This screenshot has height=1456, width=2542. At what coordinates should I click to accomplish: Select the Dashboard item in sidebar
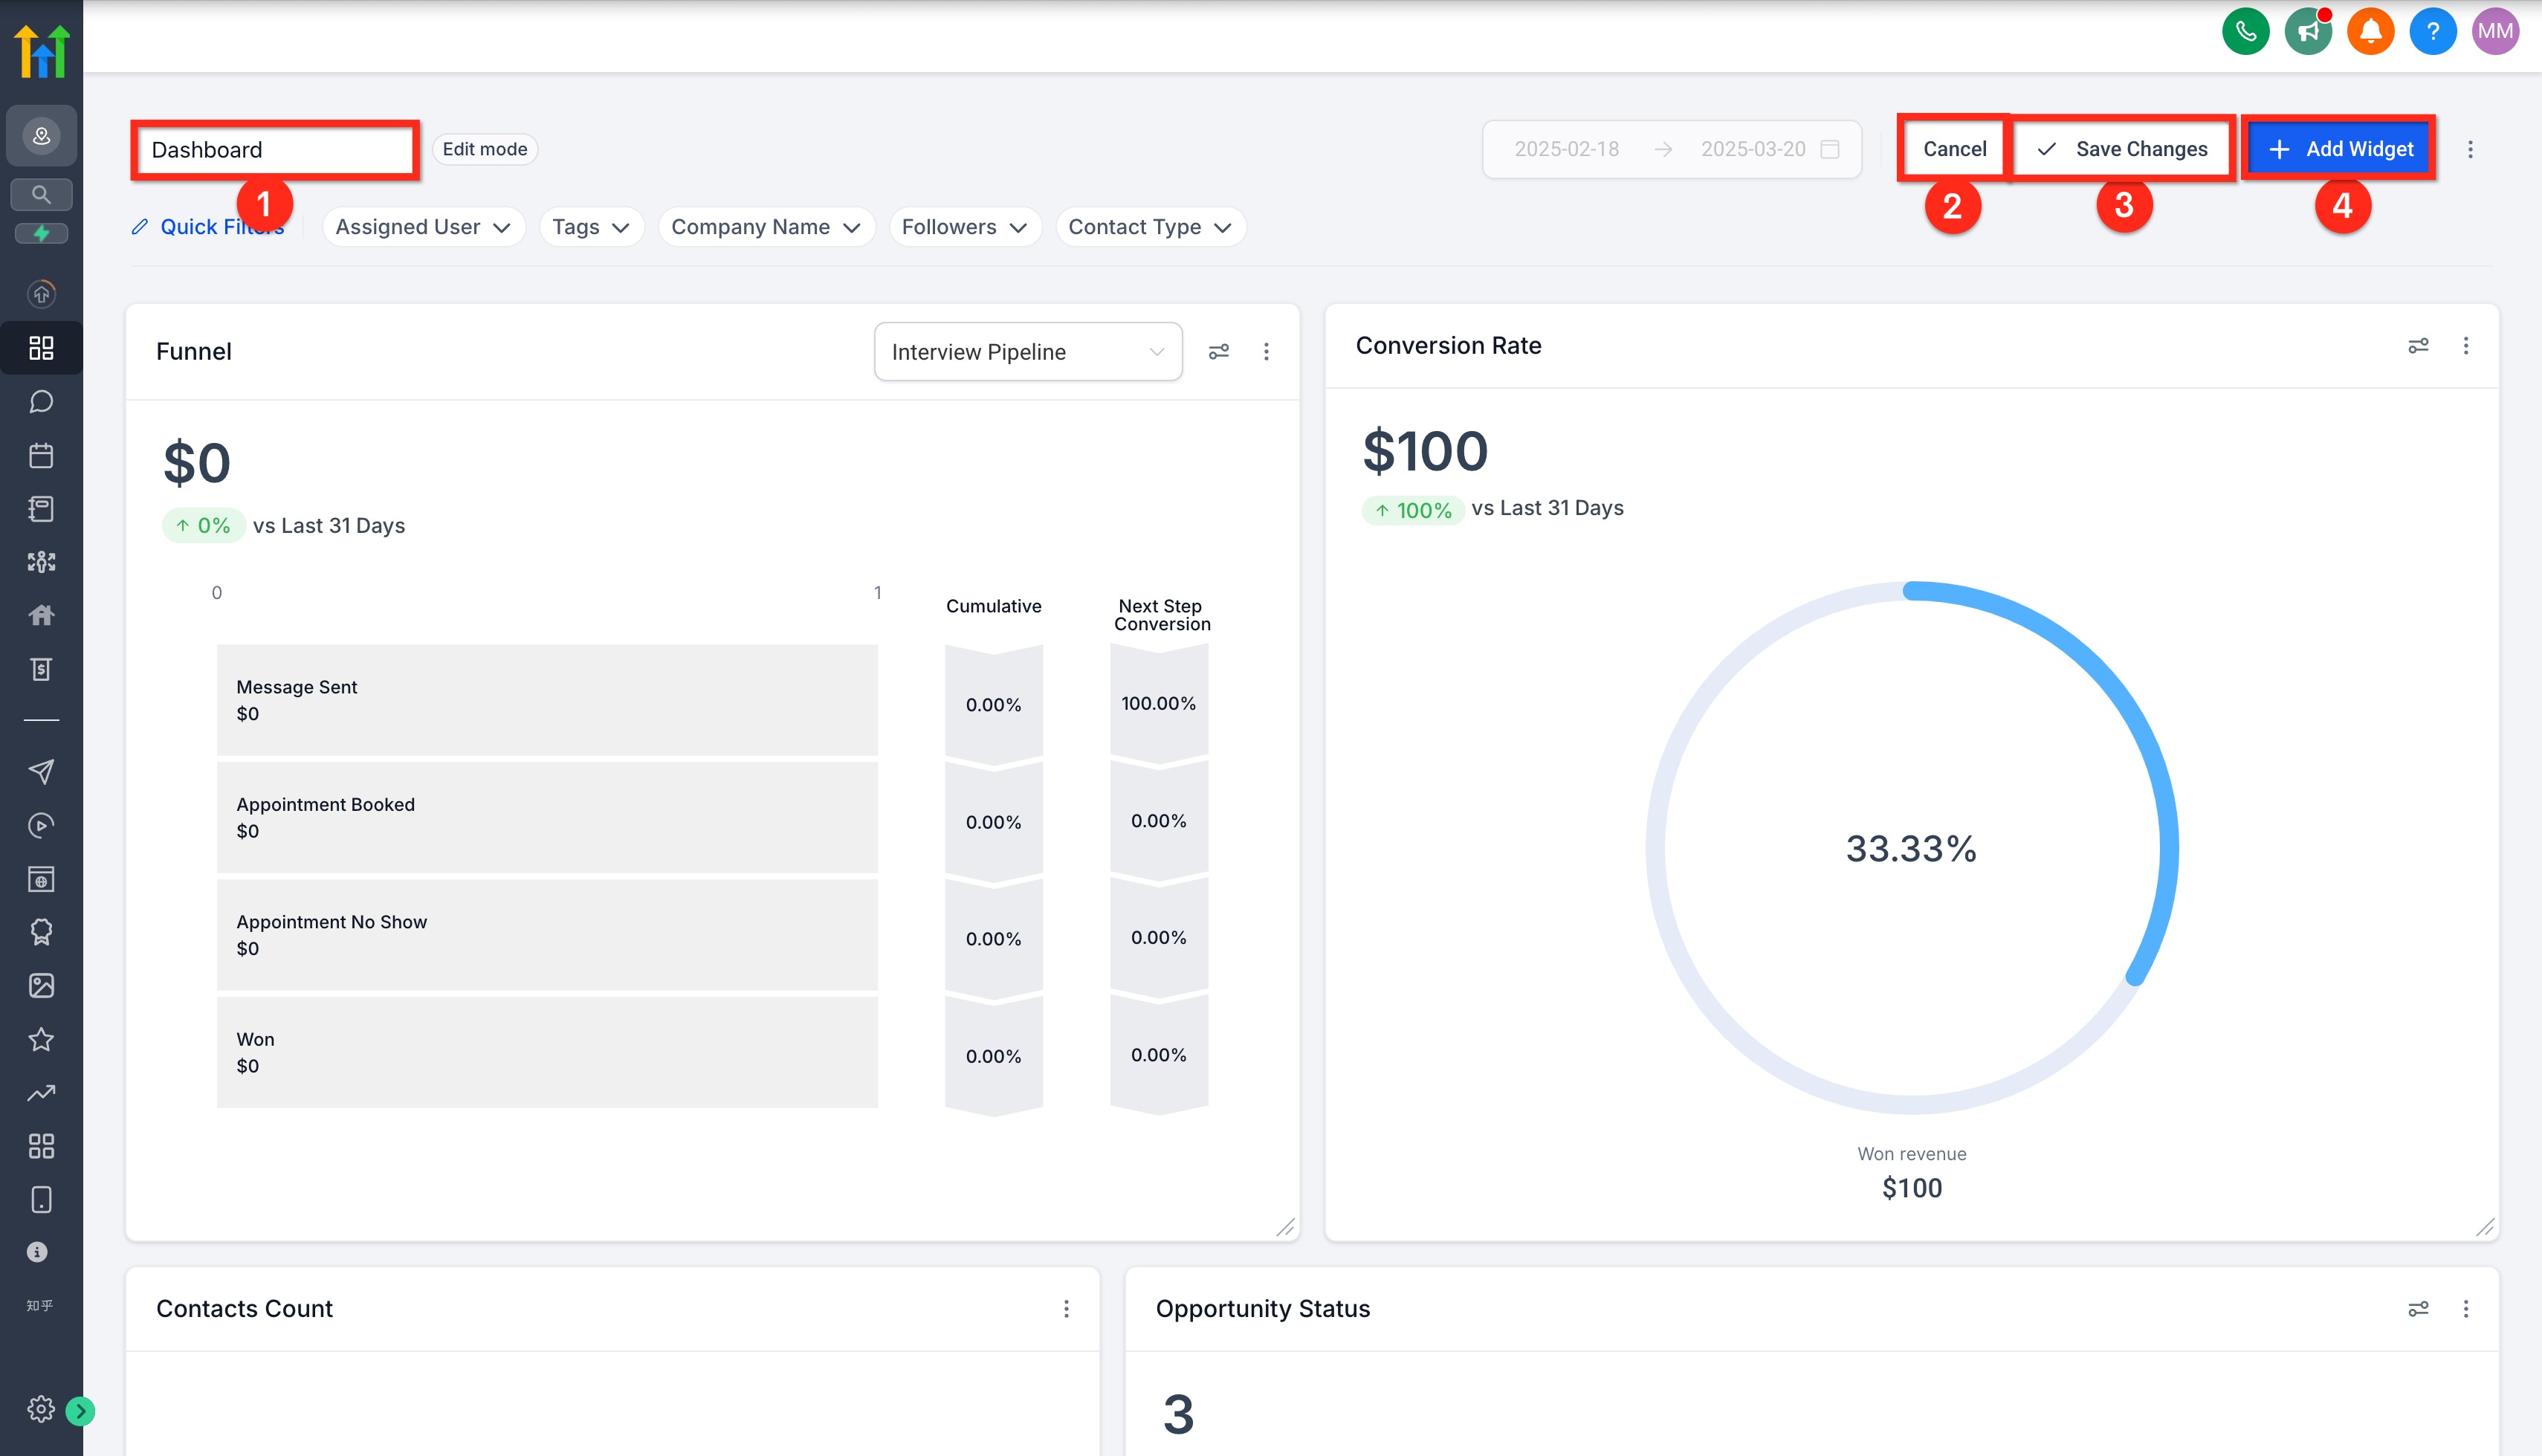pyautogui.click(x=41, y=347)
